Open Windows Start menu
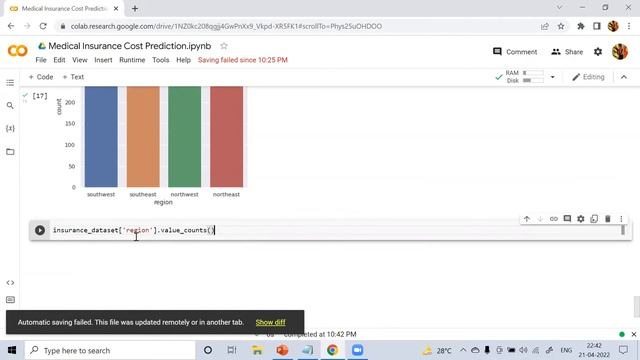 (12, 350)
